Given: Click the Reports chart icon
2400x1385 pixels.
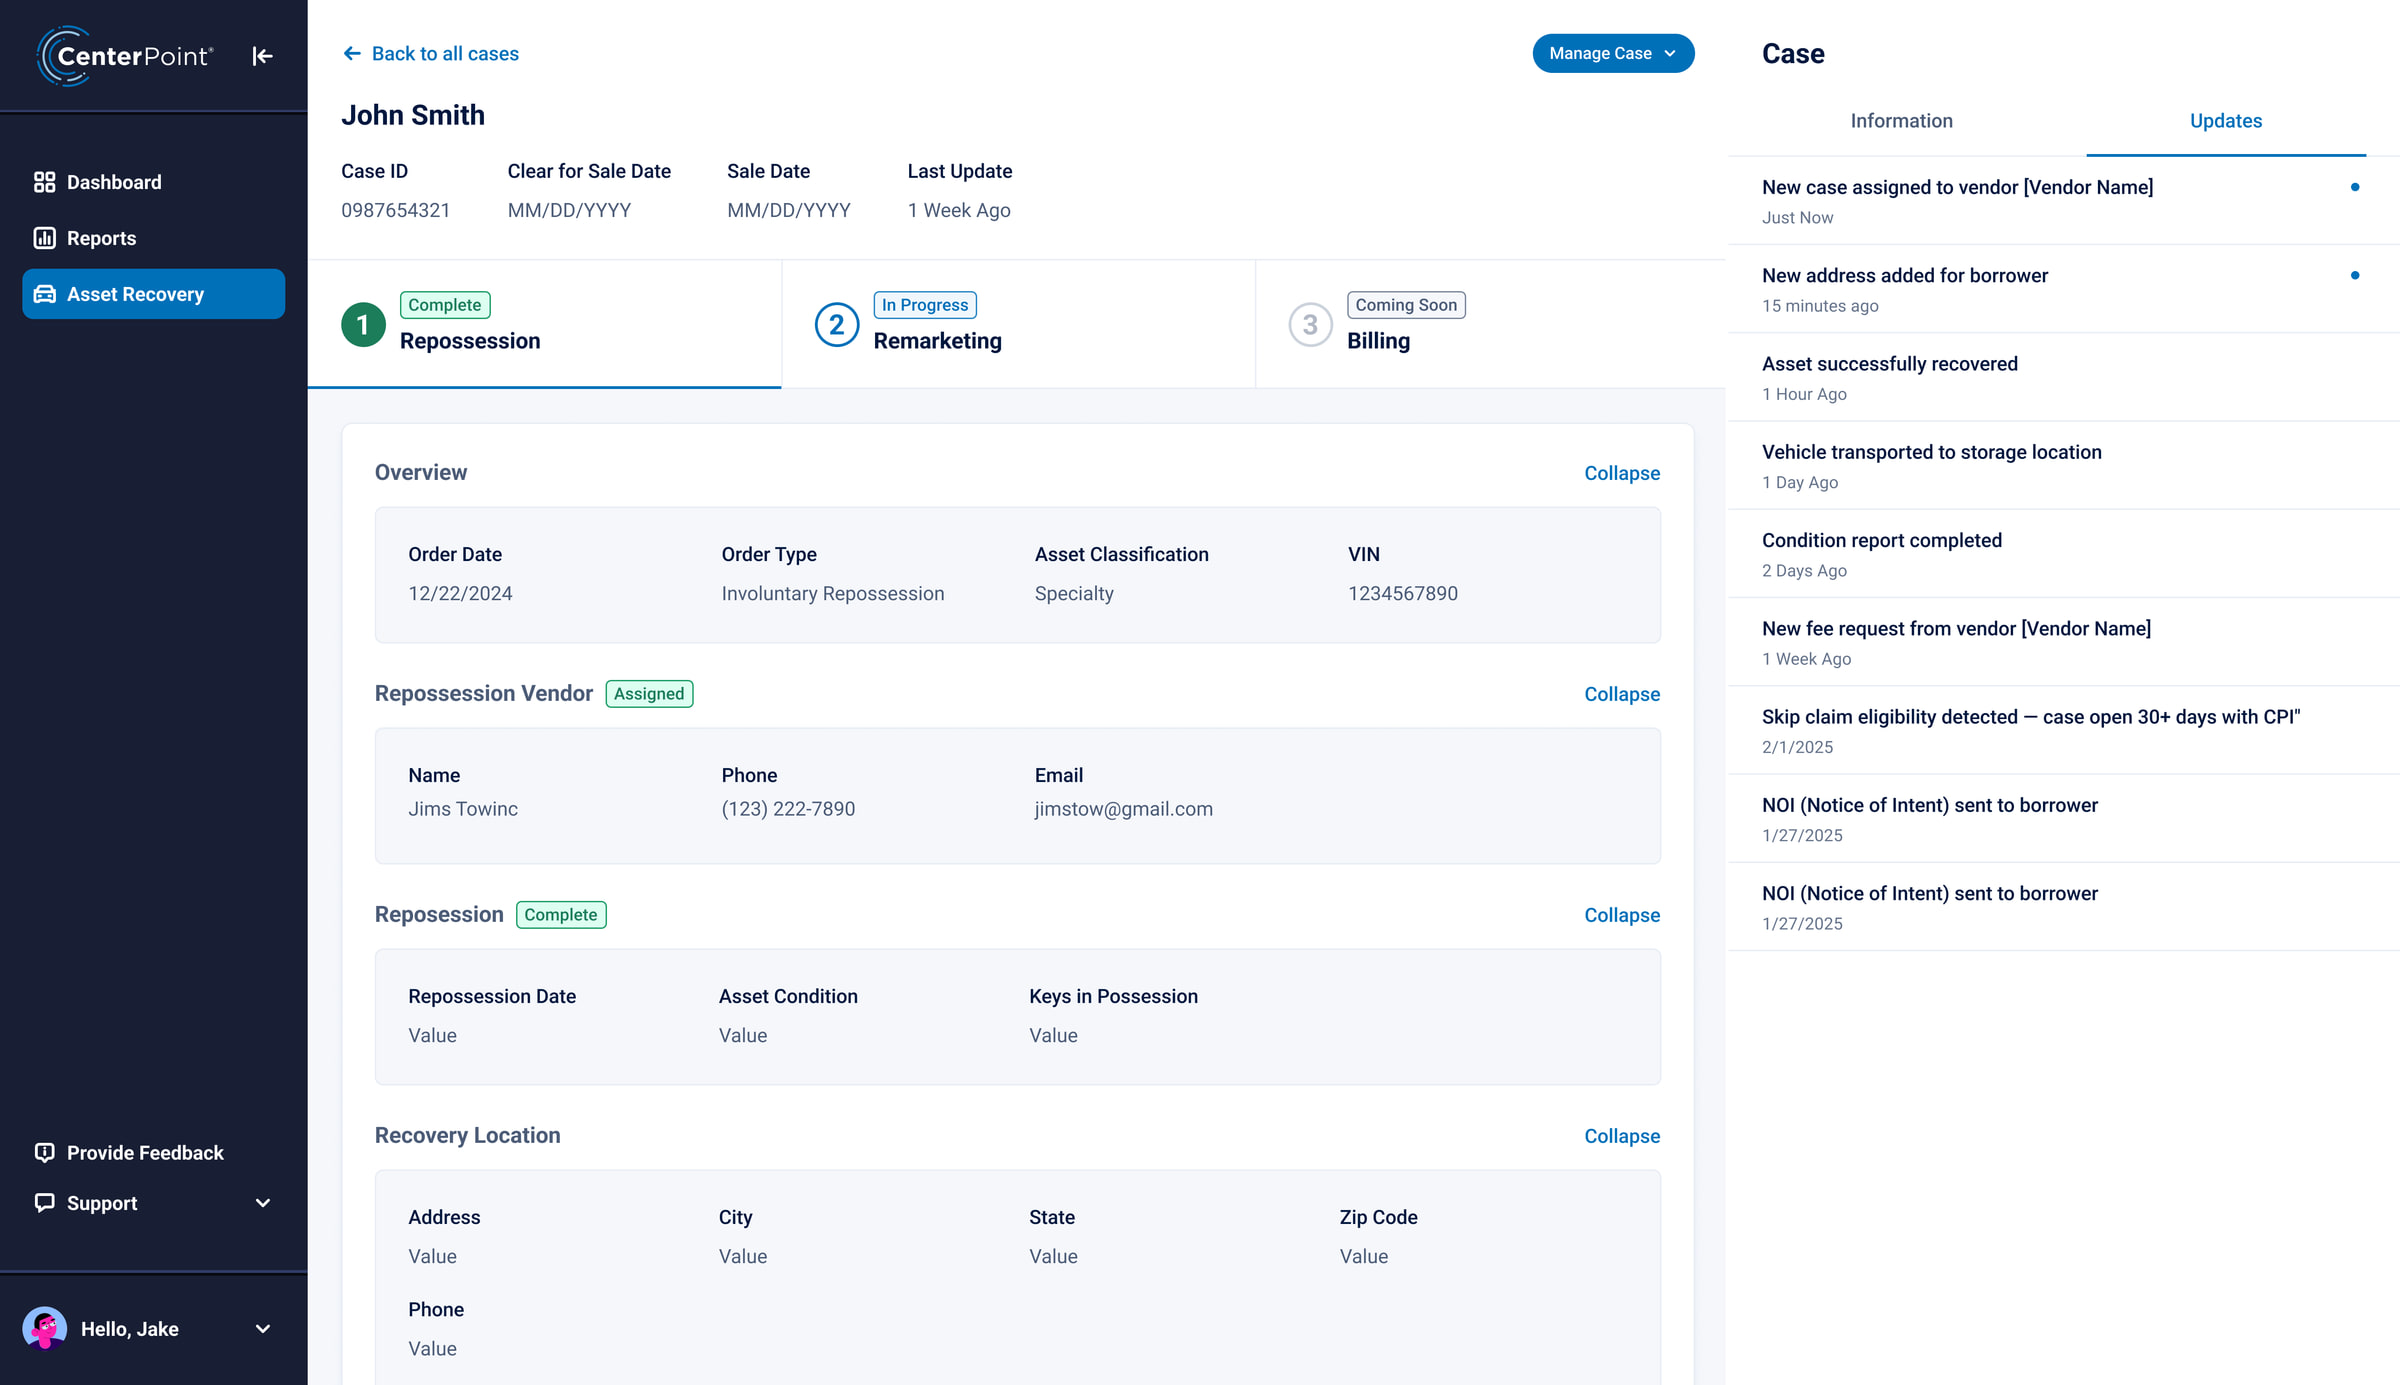Looking at the screenshot, I should (44, 238).
